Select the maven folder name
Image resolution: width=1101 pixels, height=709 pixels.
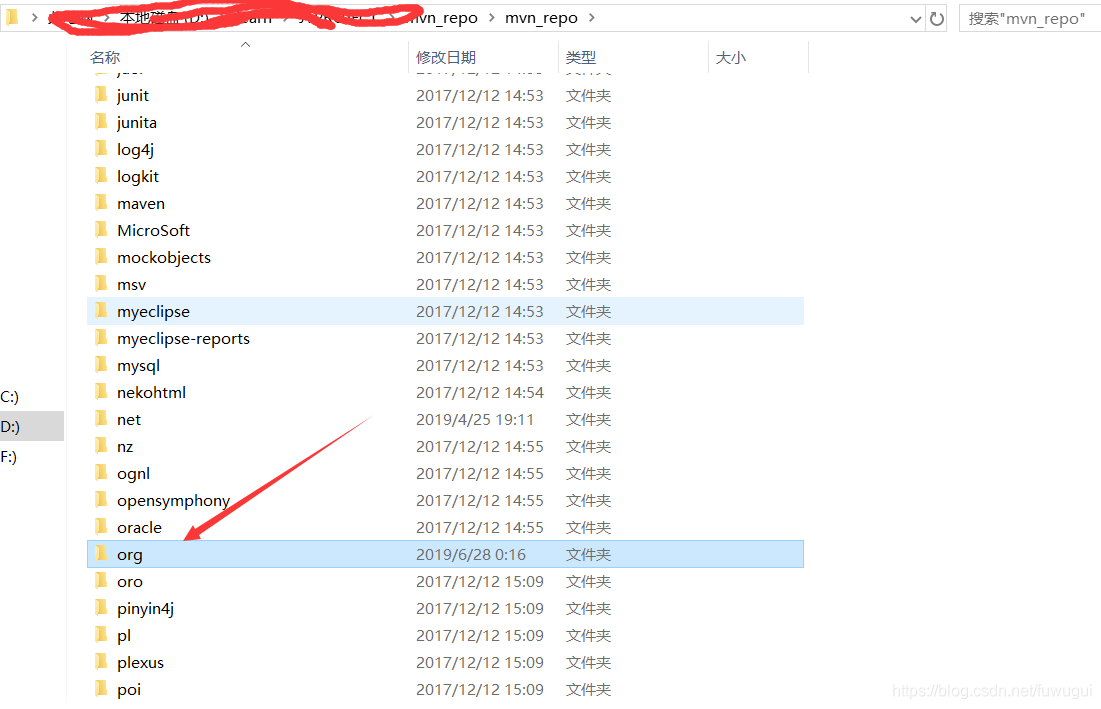[x=141, y=204]
